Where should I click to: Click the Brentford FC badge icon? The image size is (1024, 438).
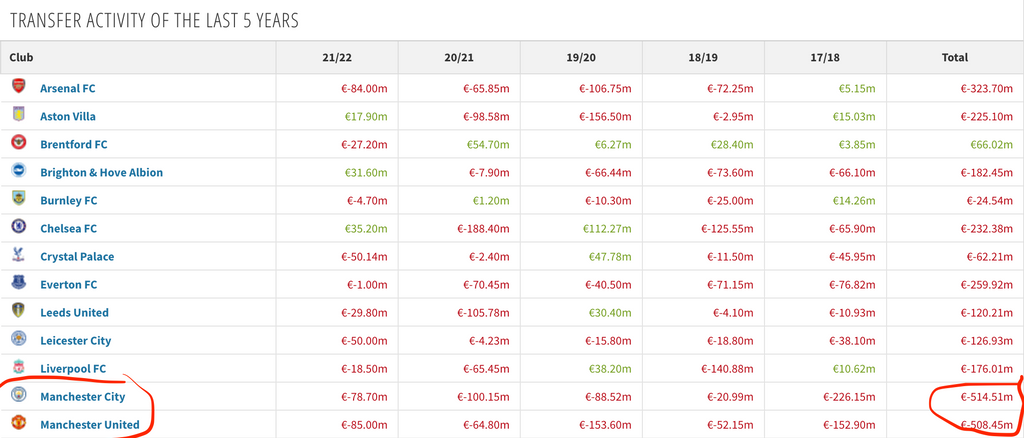(x=18, y=144)
